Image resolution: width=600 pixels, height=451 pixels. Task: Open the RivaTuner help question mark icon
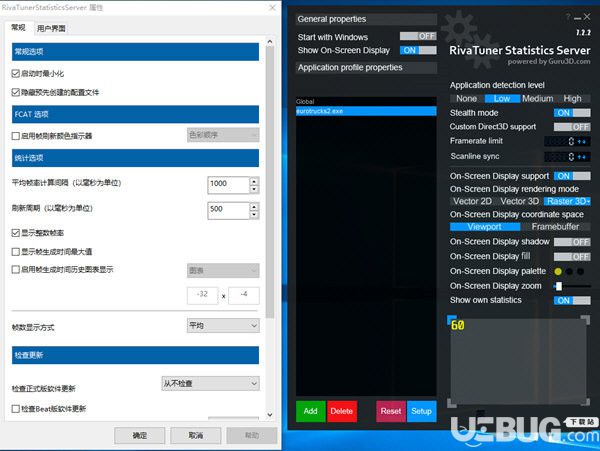coord(567,17)
